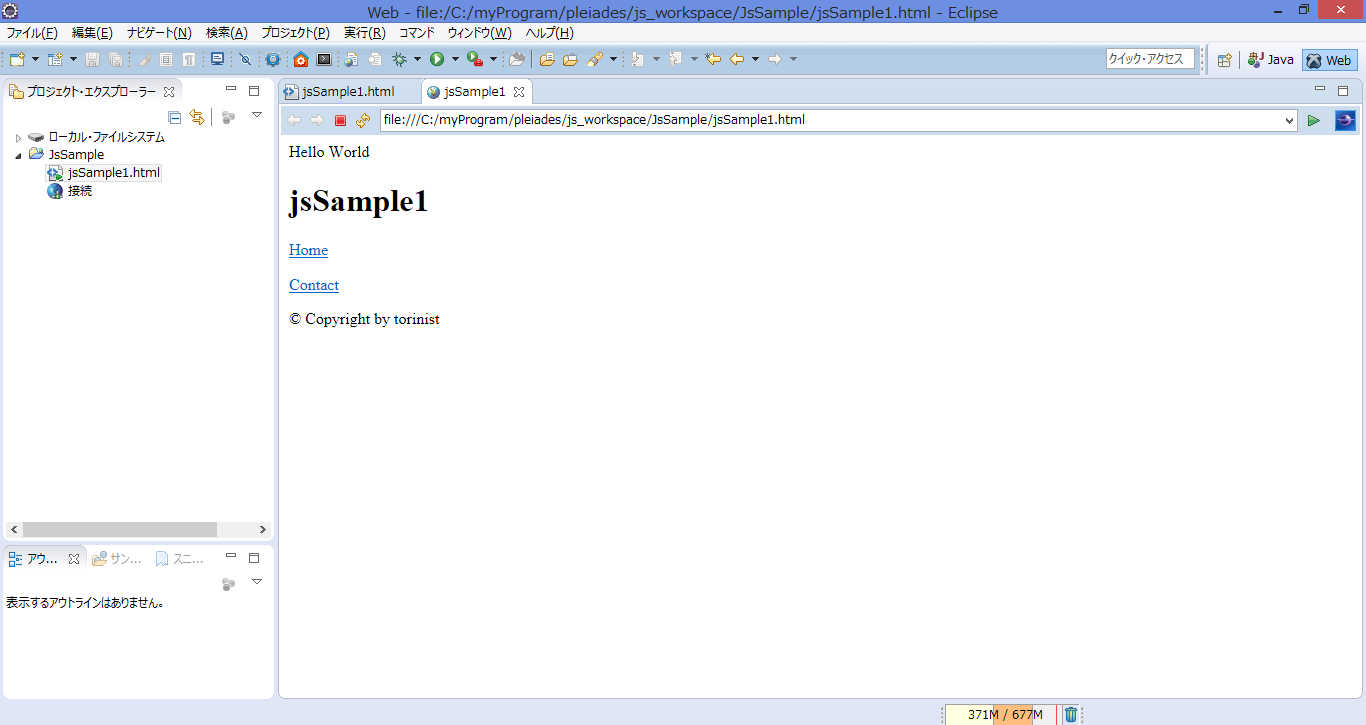Run garbage collection with the trash icon
This screenshot has width=1366, height=725.
[1070, 714]
